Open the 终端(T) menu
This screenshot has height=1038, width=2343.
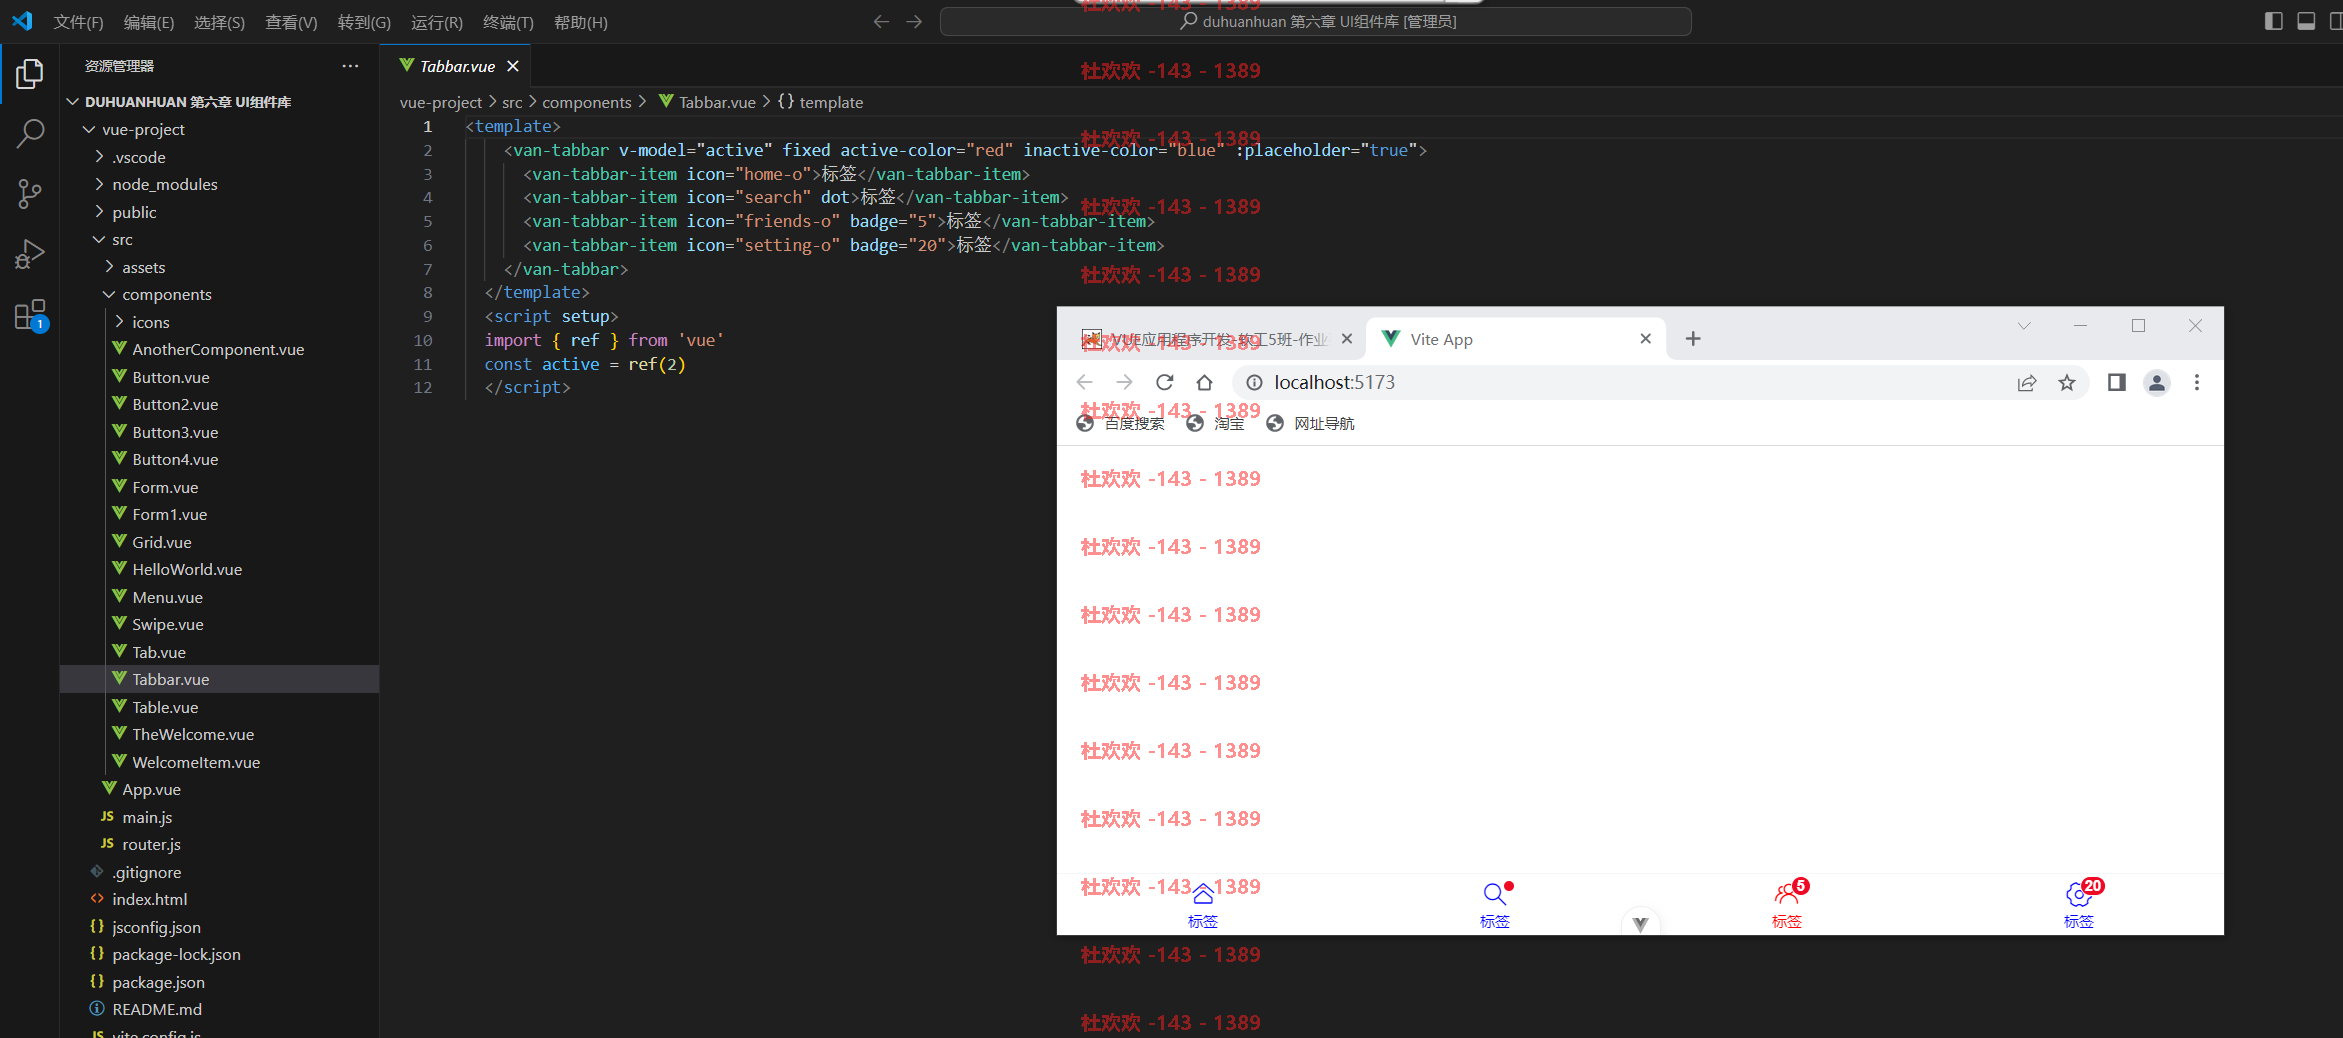pos(508,22)
